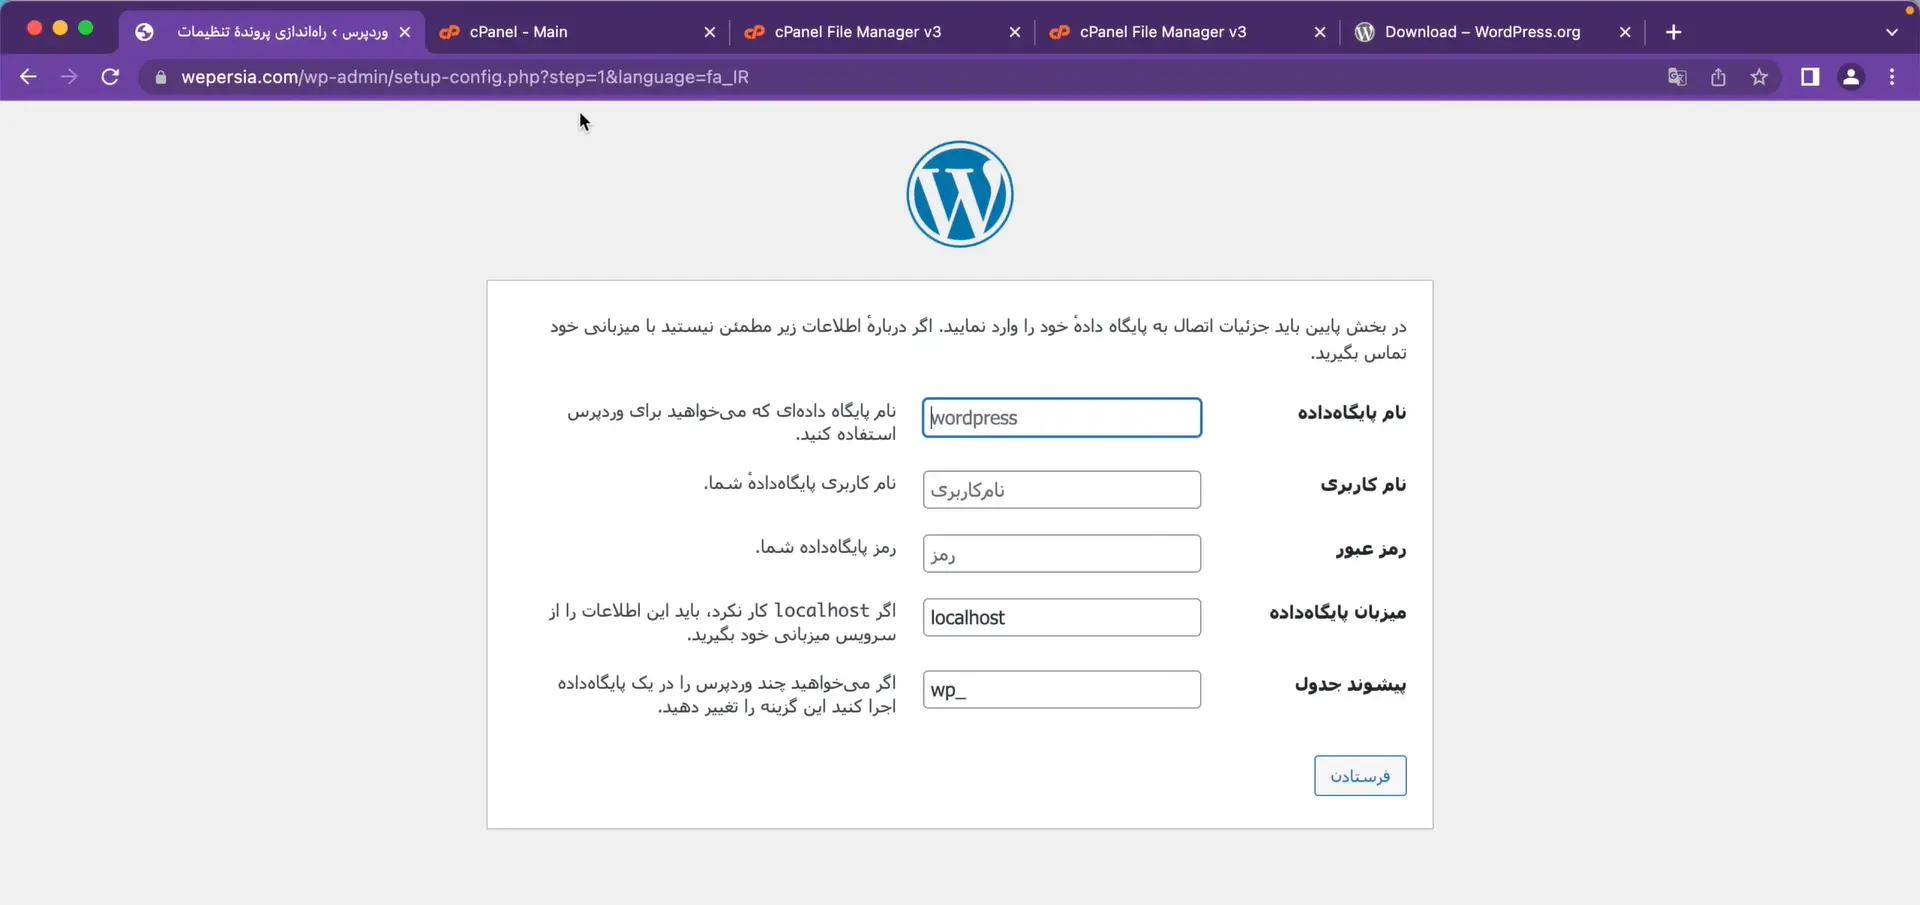Click the database password field
1920x905 pixels.
click(x=1062, y=554)
